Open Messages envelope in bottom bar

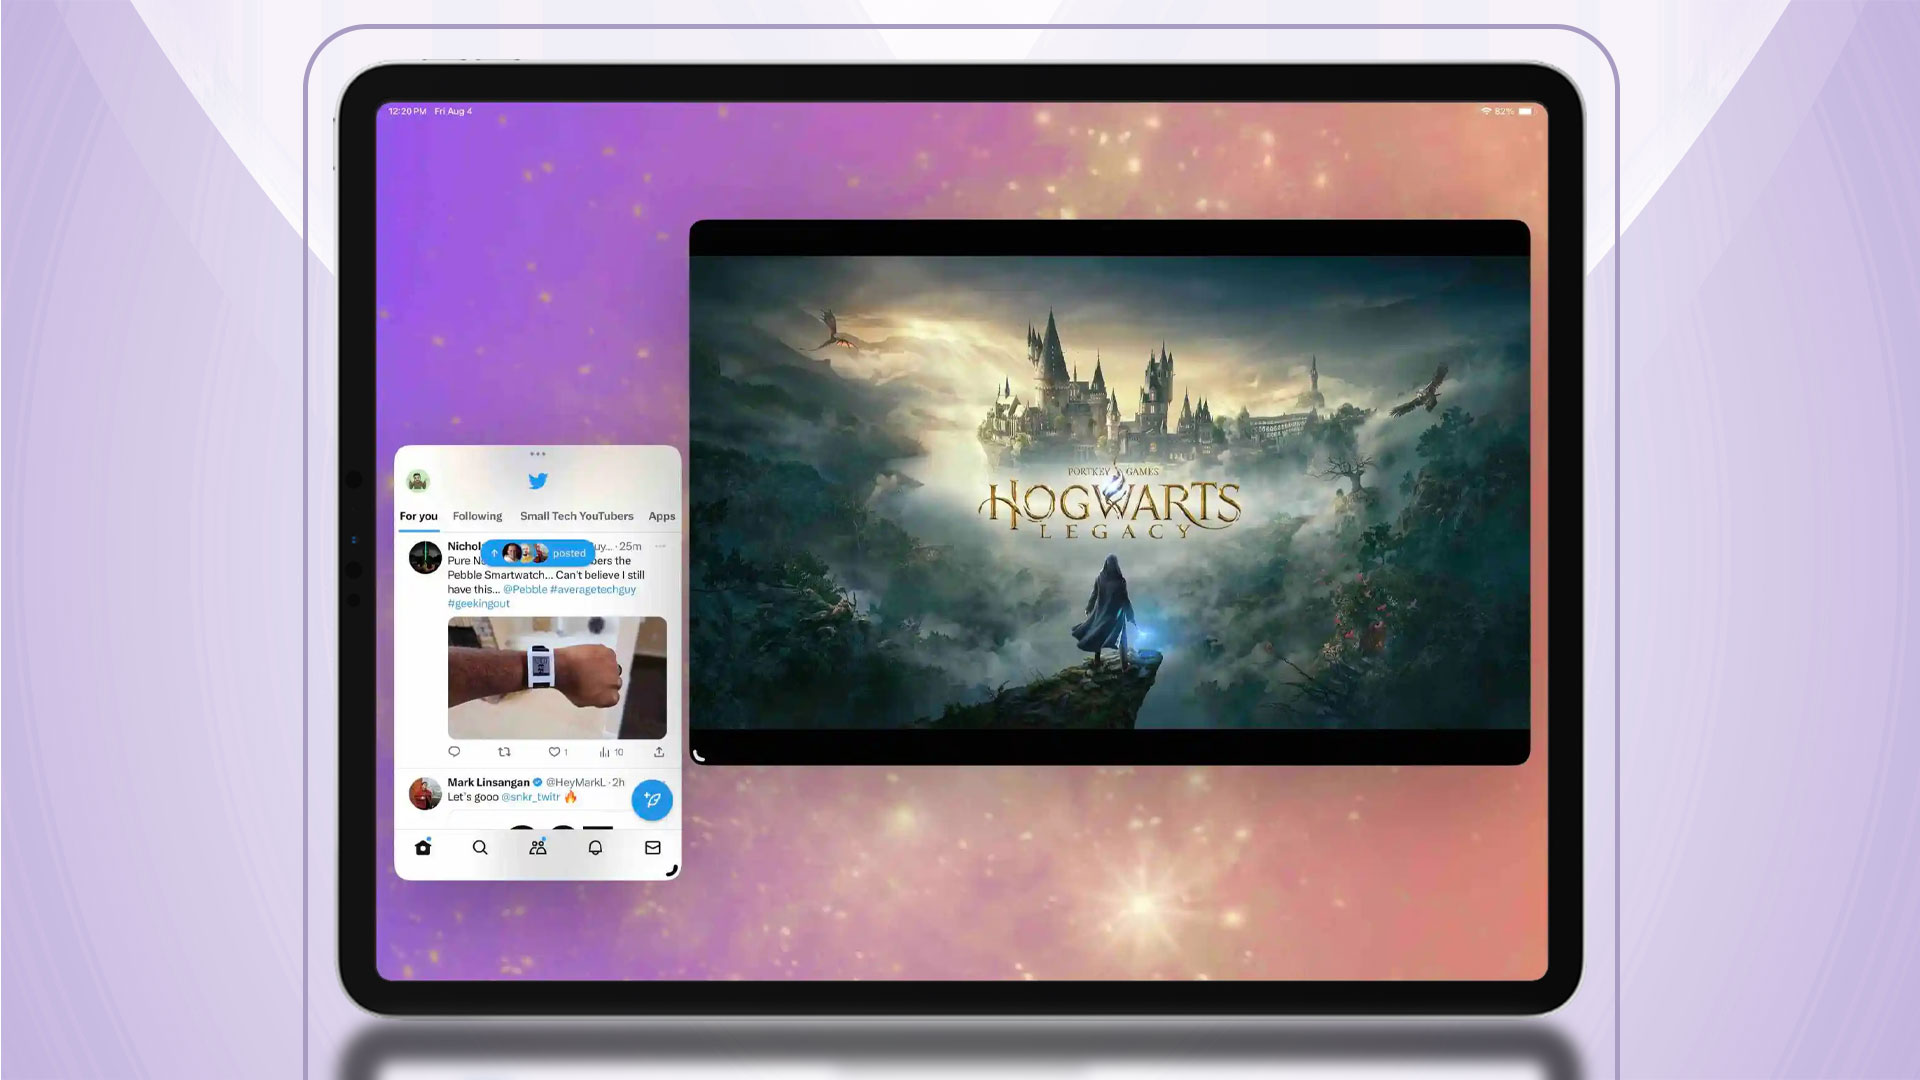(653, 847)
